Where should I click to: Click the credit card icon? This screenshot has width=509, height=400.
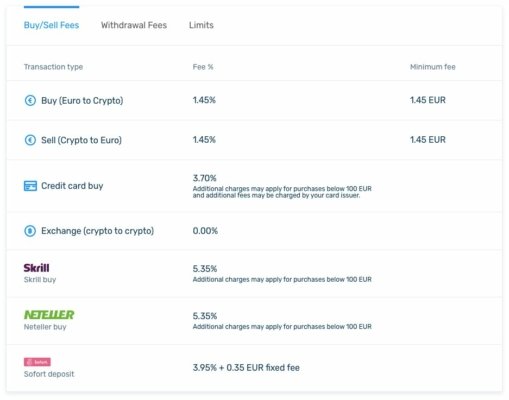pos(30,186)
